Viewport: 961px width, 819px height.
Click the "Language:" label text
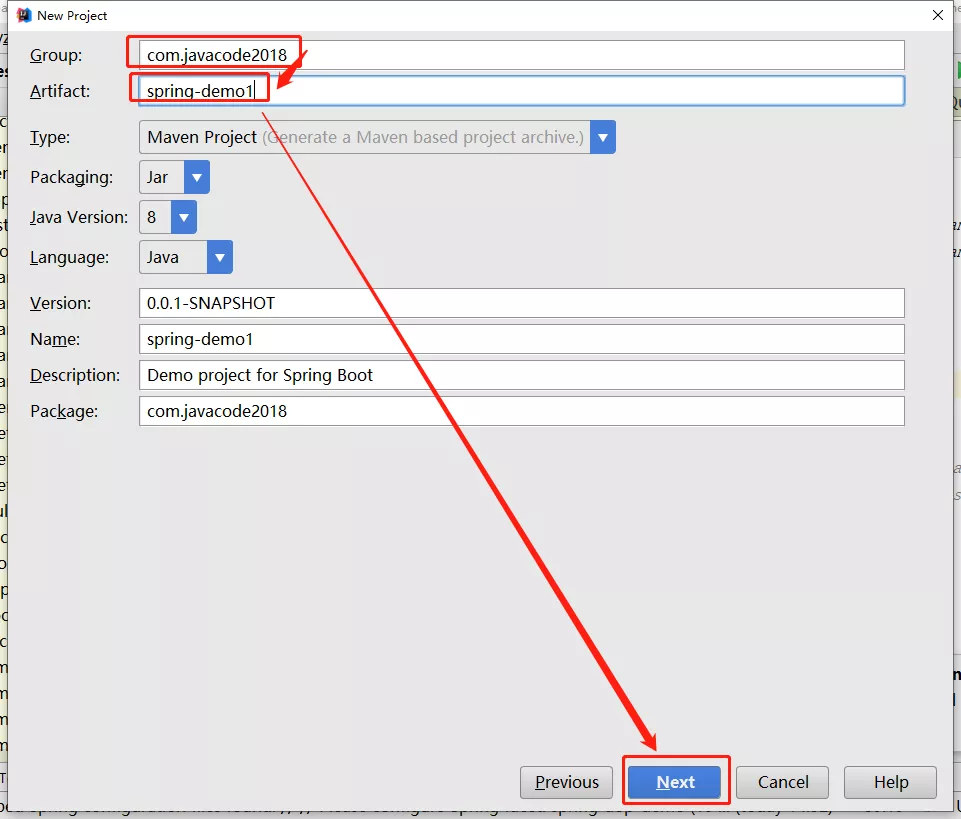point(69,257)
